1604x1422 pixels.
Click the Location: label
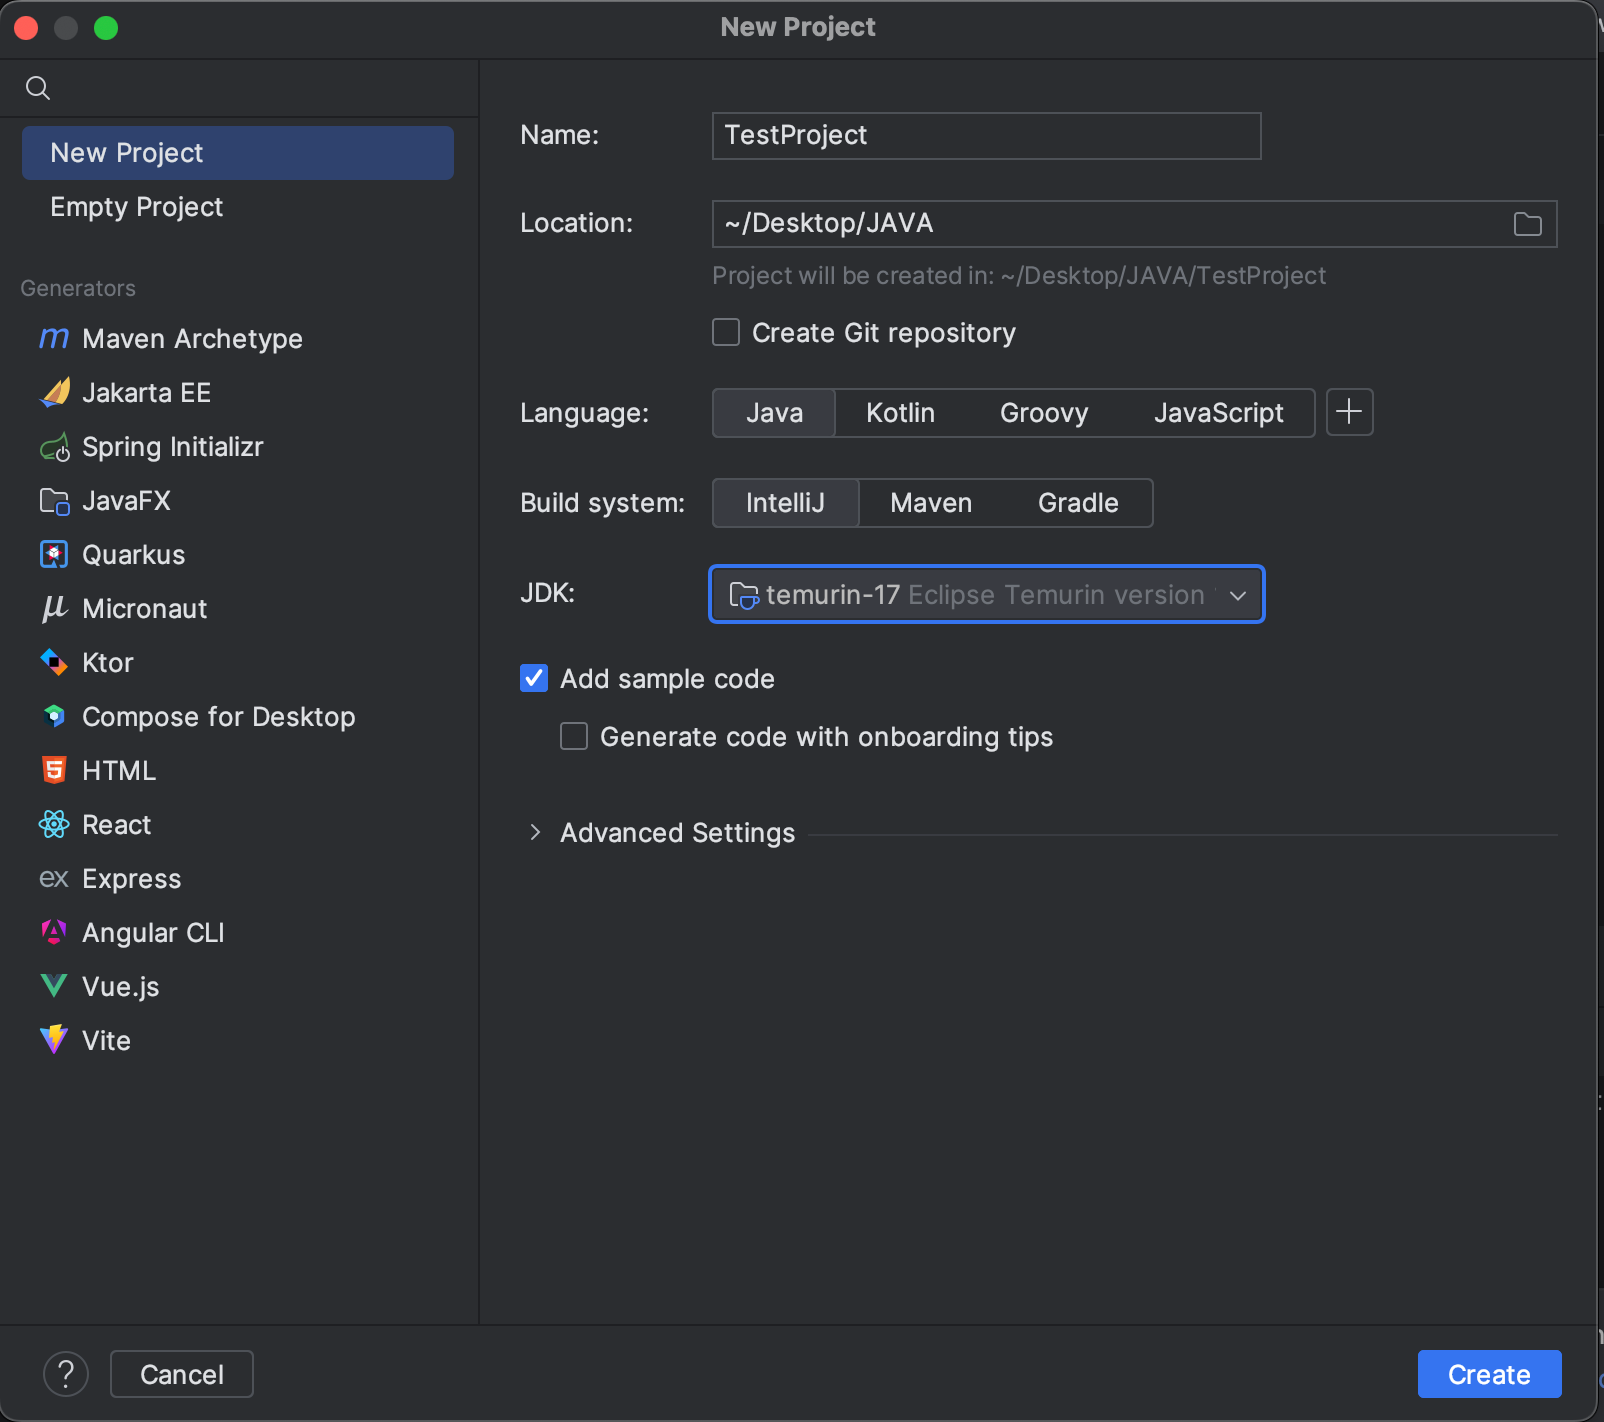click(x=576, y=223)
